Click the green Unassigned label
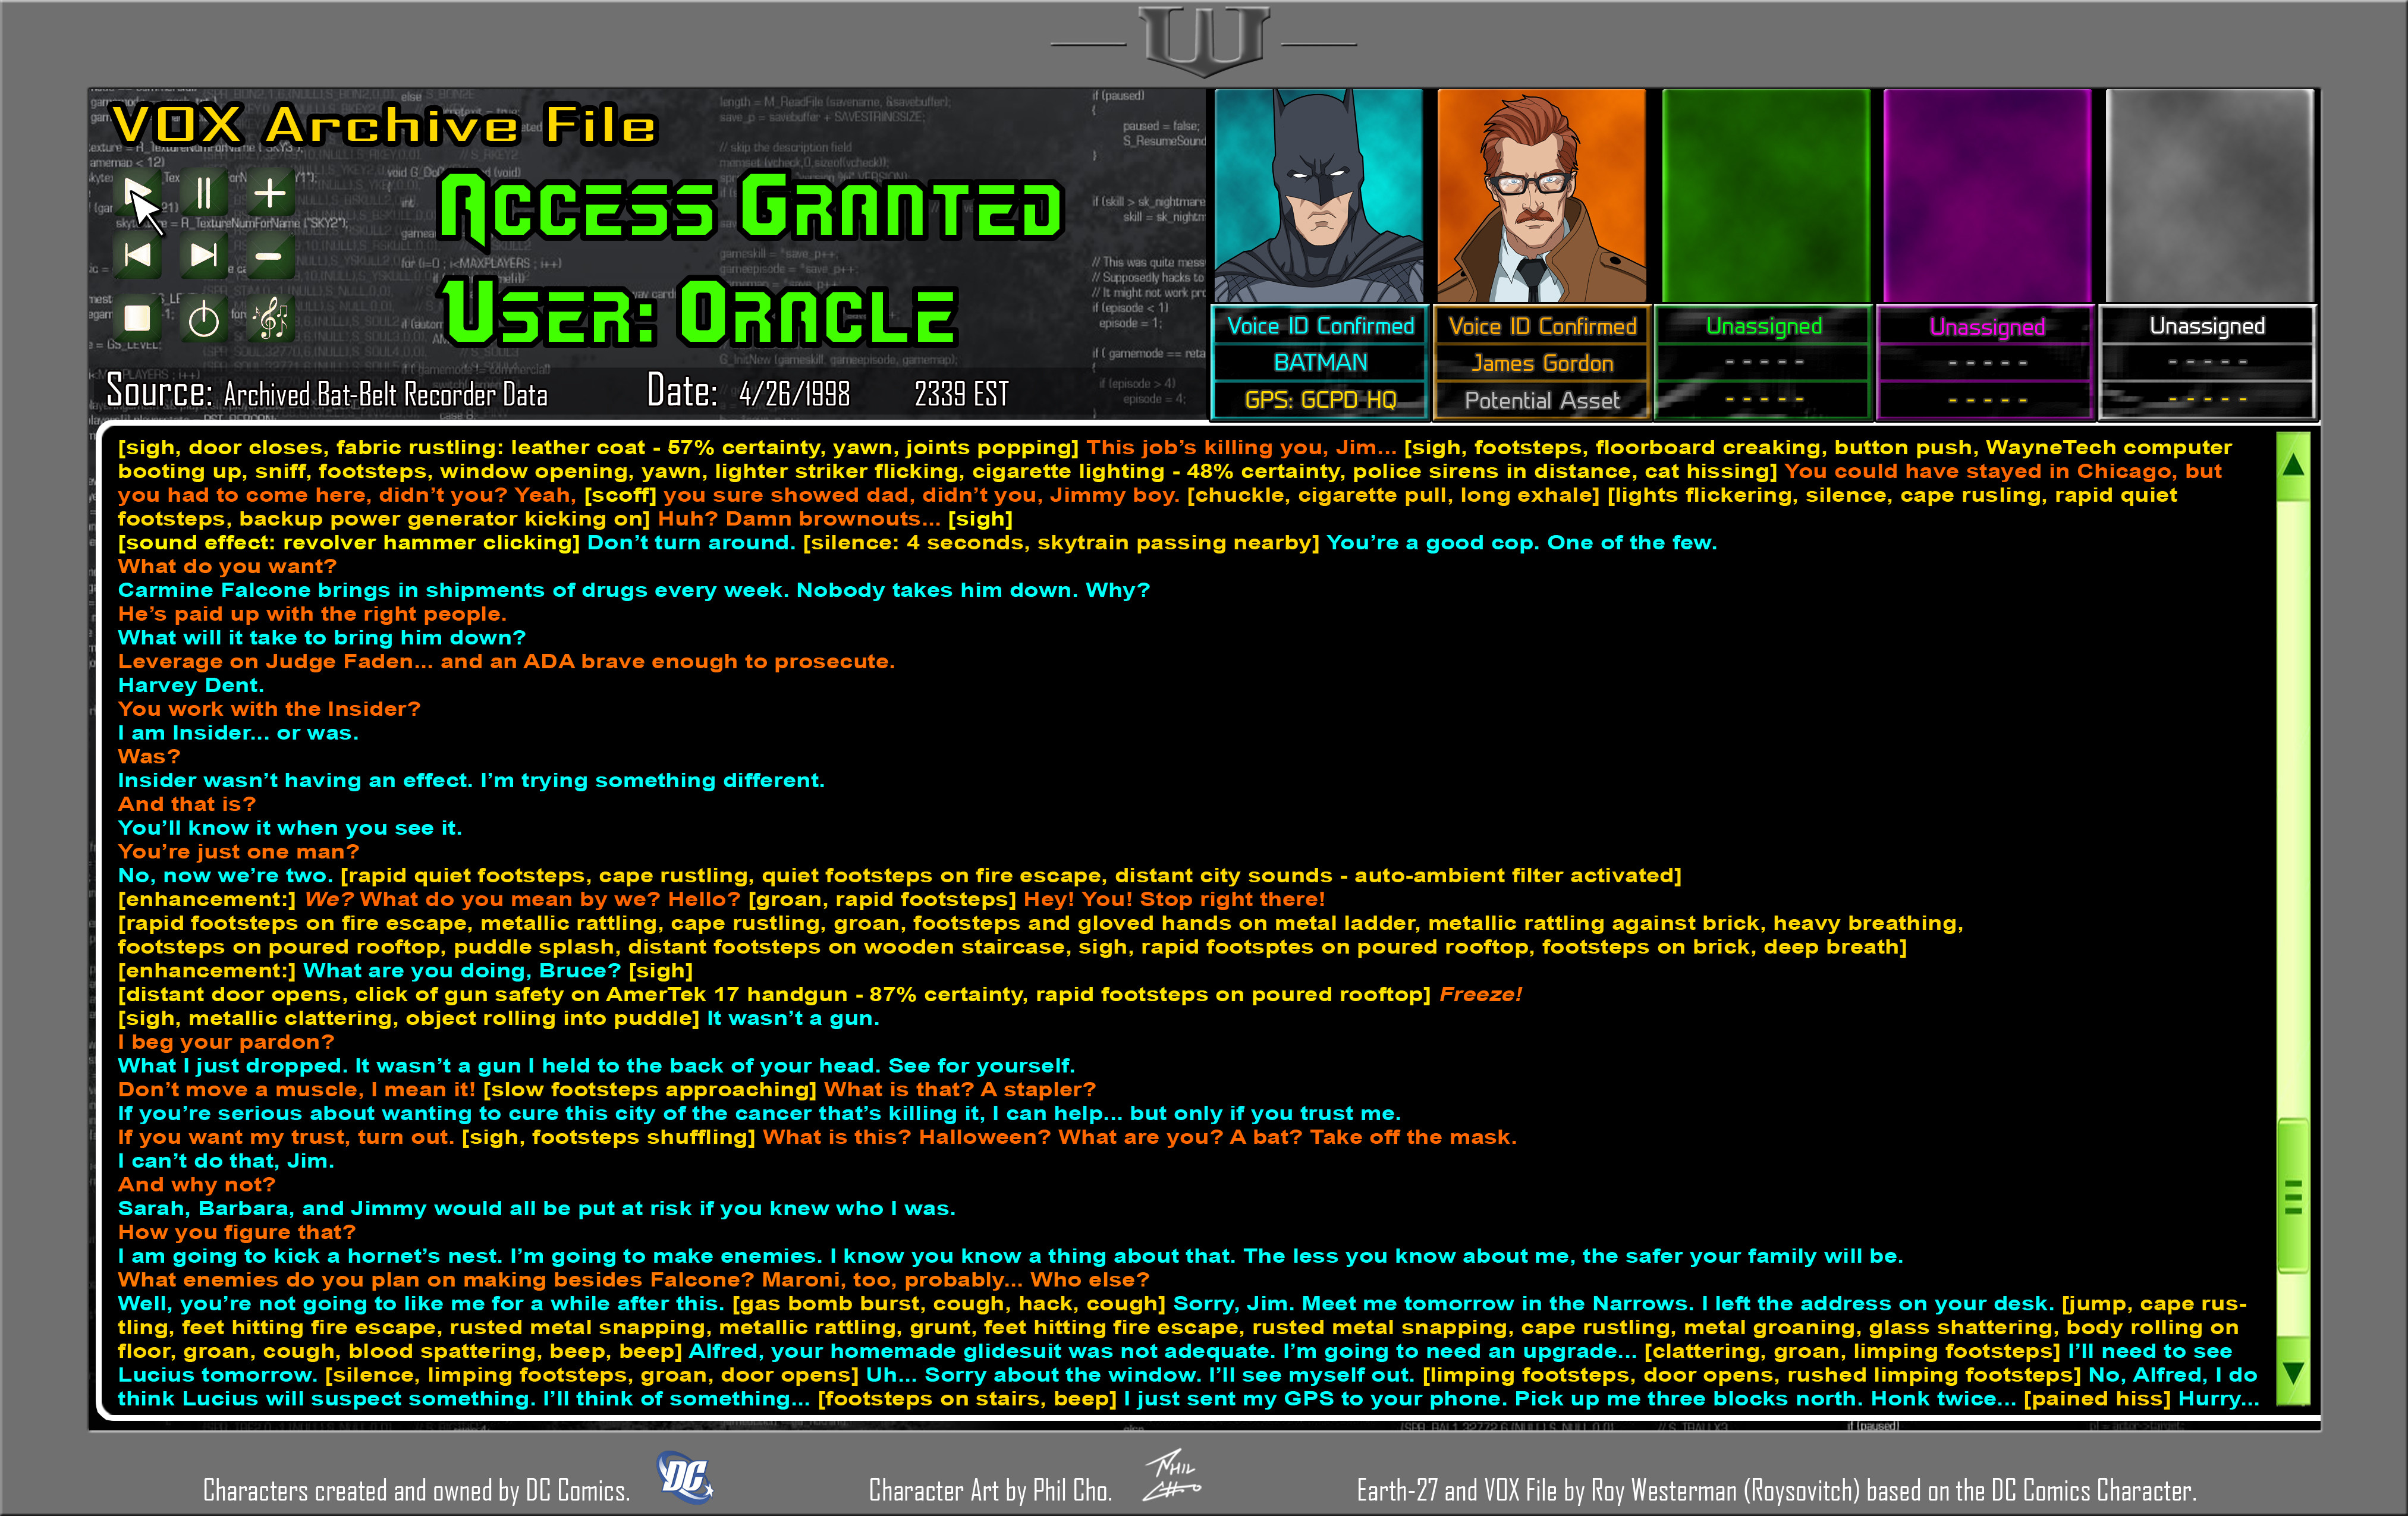Image resolution: width=2408 pixels, height=1516 pixels. tap(1764, 326)
